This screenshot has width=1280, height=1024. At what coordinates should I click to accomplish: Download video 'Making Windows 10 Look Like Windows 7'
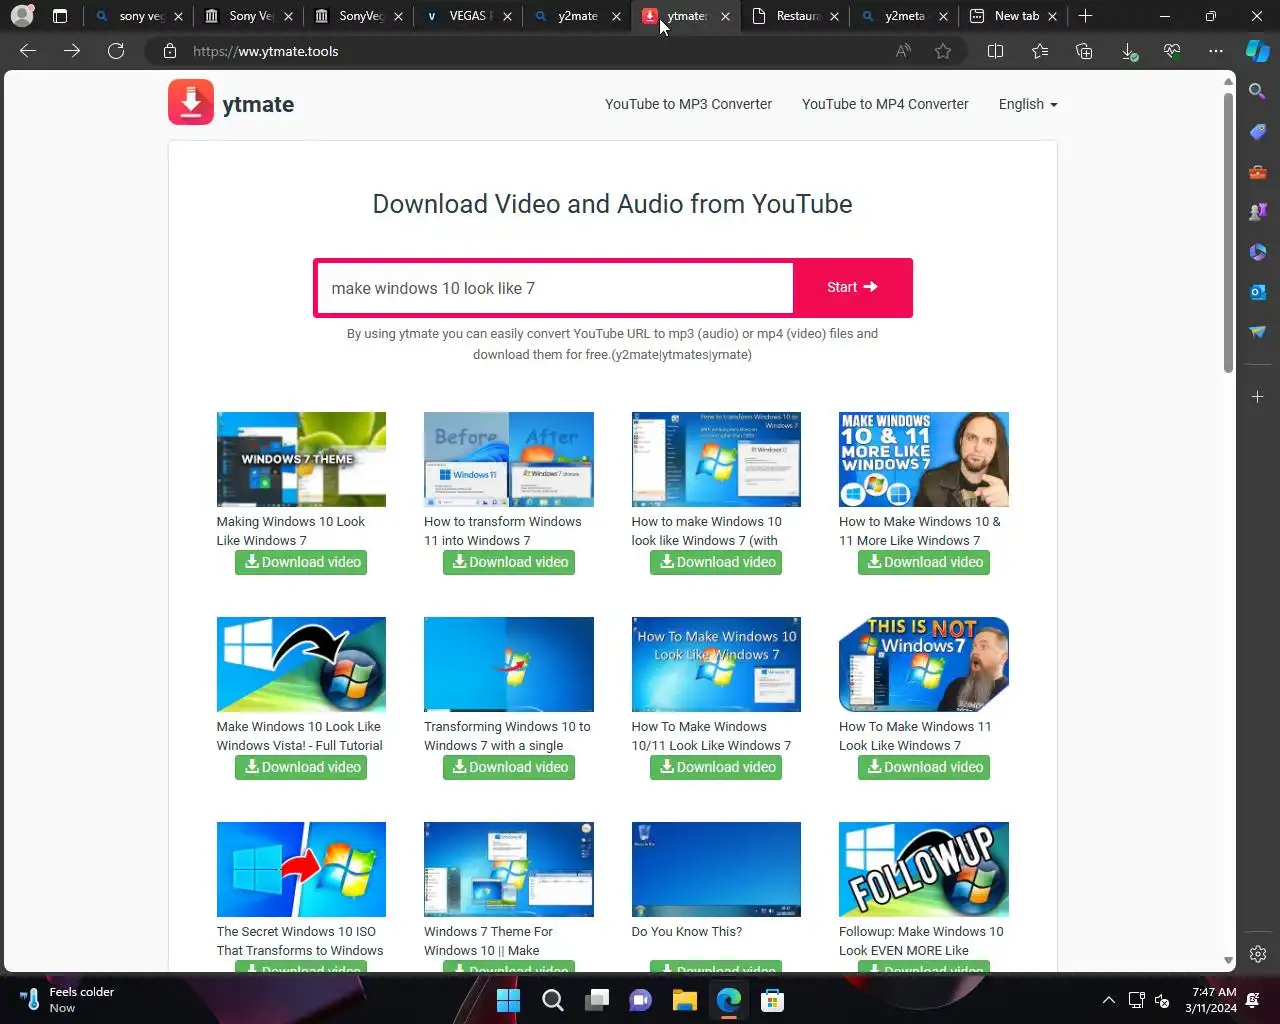click(301, 562)
